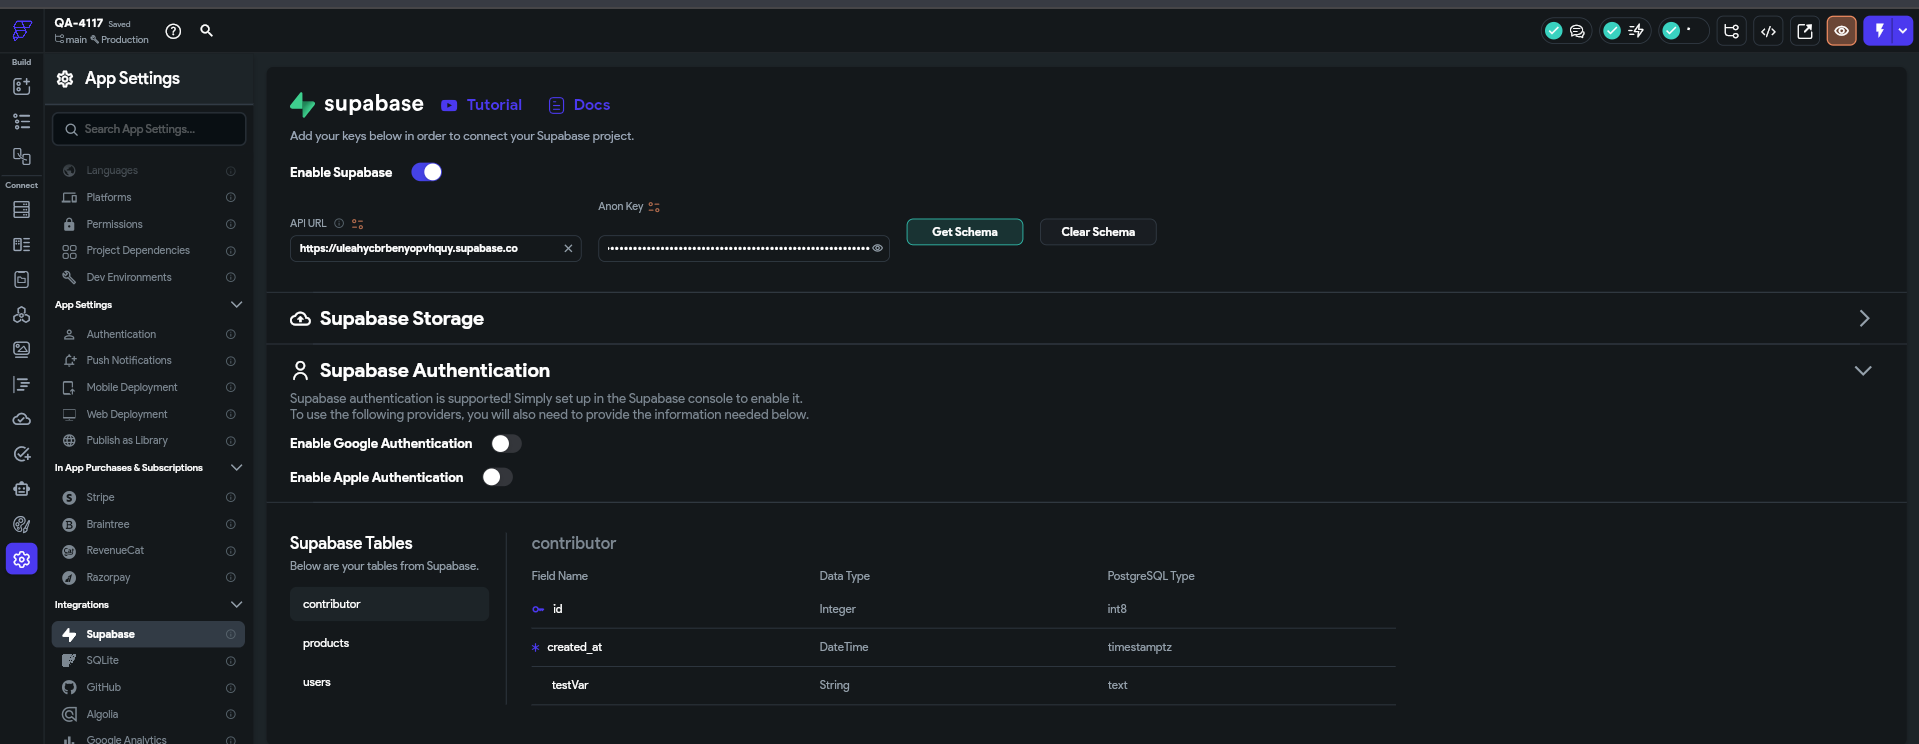
Task: Open the Supabase Docs link
Action: (579, 105)
